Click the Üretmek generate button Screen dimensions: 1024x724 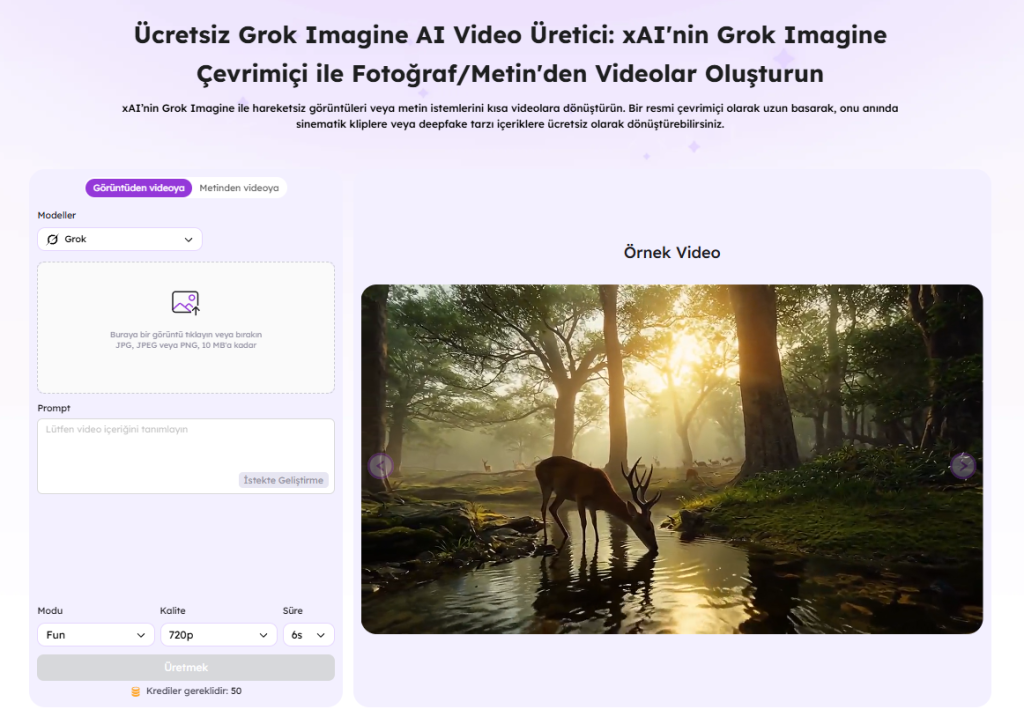pos(185,667)
